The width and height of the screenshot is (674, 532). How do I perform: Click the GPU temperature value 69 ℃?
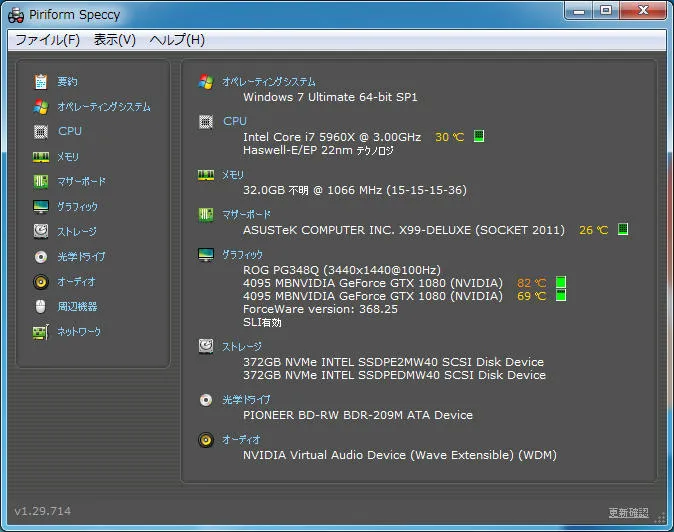click(532, 296)
